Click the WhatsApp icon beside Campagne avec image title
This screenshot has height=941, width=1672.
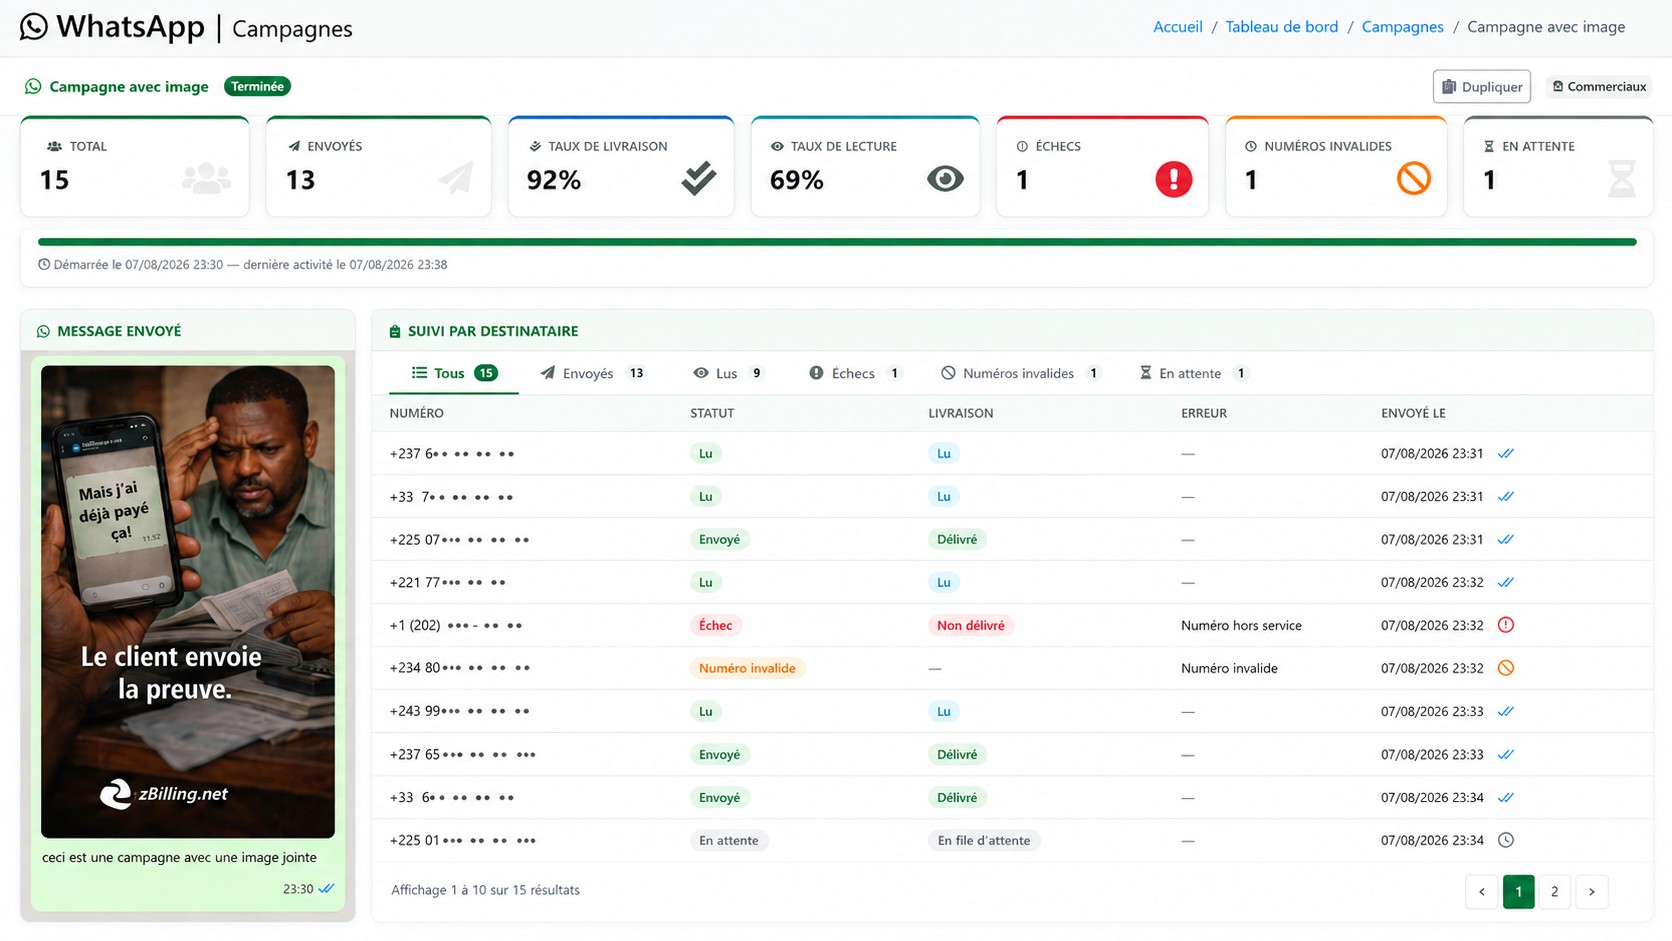coord(33,86)
